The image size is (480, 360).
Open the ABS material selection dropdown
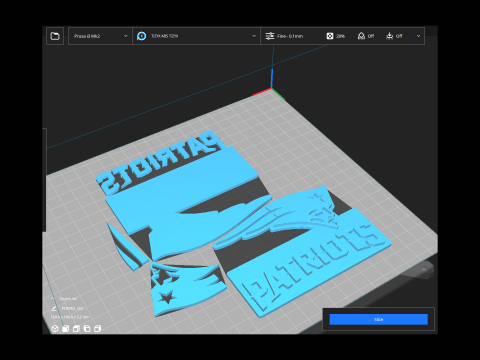click(196, 36)
